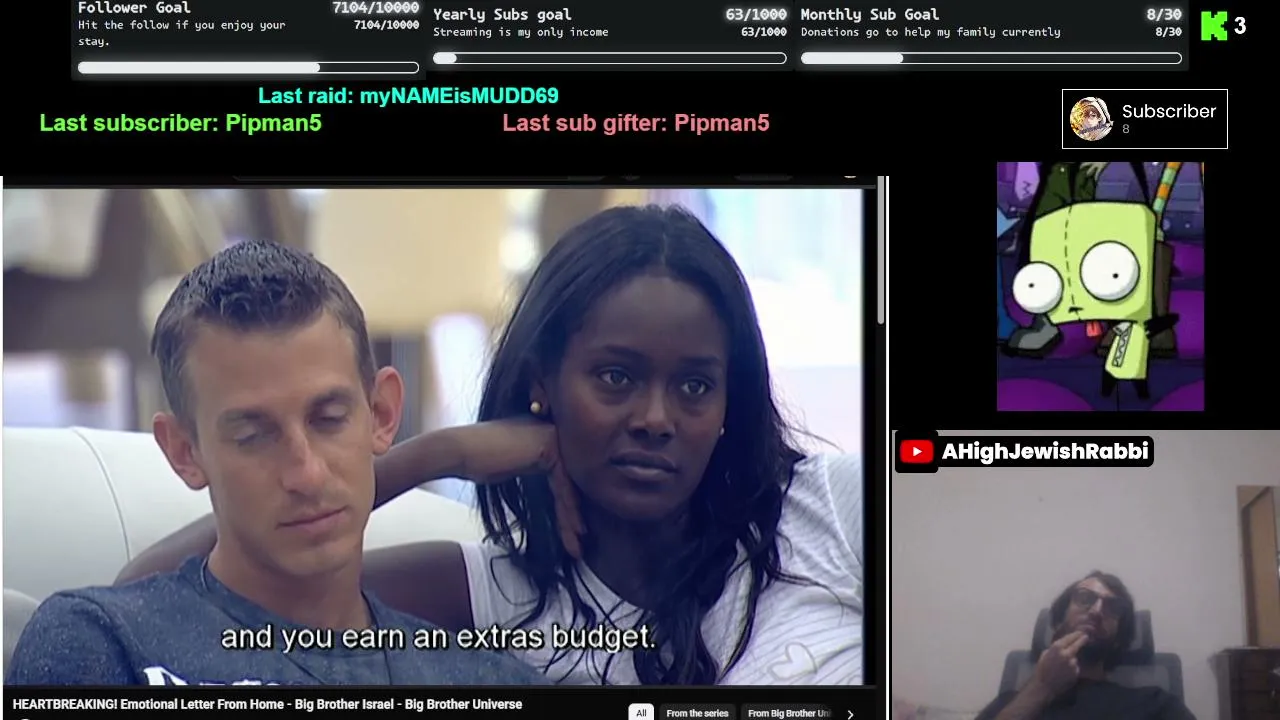Screen dimensions: 1280x720
Task: Select the "All" filter chip
Action: tap(641, 713)
